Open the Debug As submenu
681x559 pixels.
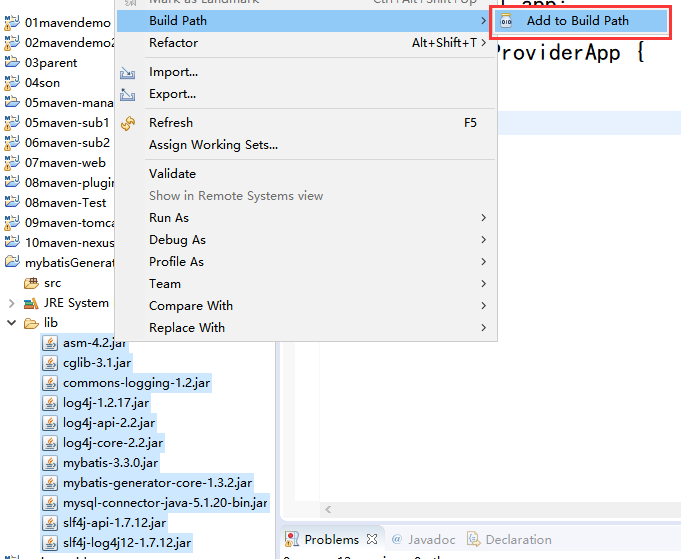click(307, 240)
